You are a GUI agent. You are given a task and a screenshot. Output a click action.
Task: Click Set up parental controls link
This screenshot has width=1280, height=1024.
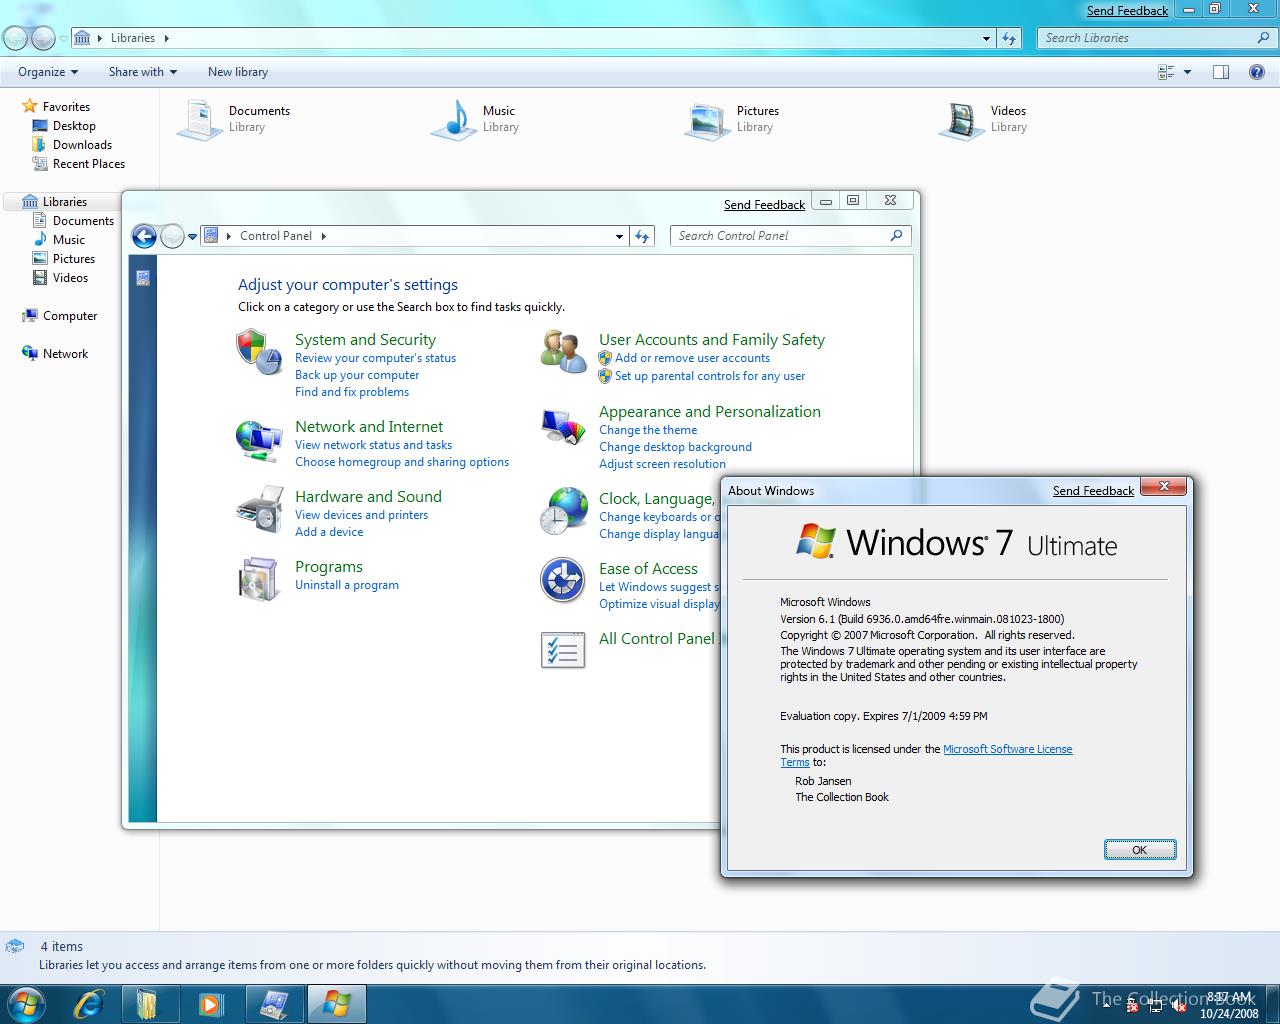point(710,376)
